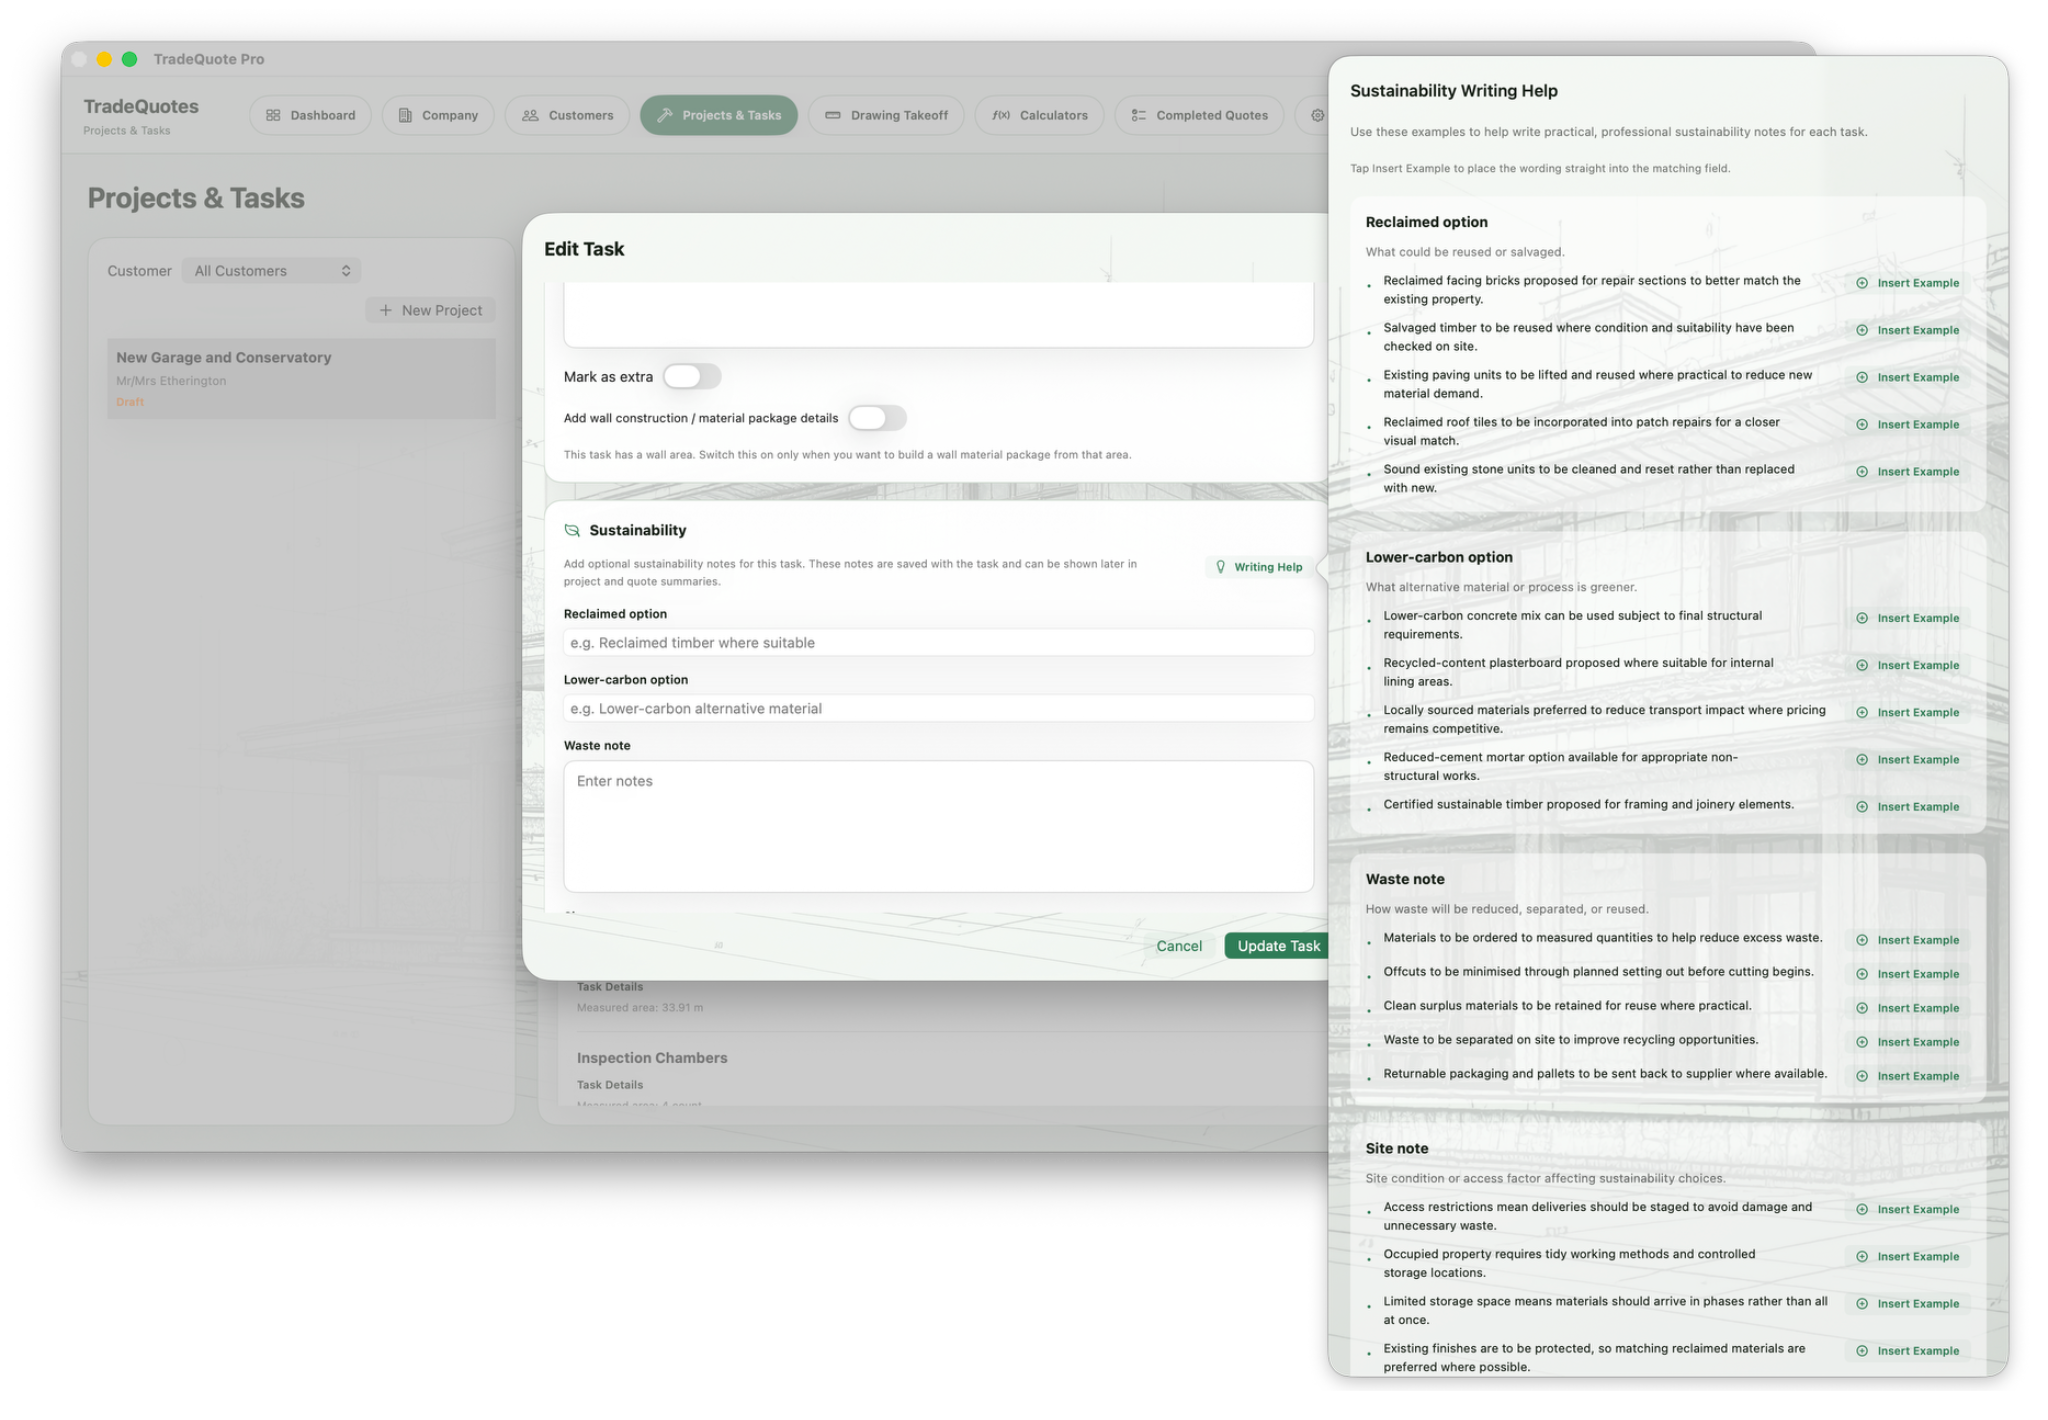
Task: Open the Drawing Takeoff tab
Action: (x=886, y=115)
